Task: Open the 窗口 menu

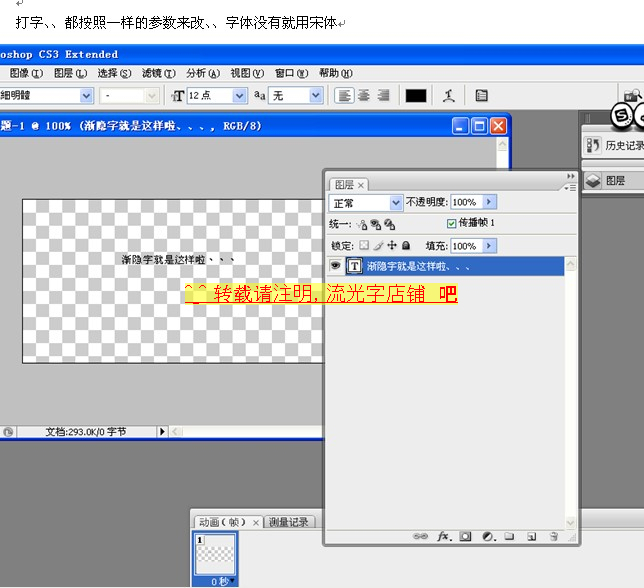Action: (291, 73)
